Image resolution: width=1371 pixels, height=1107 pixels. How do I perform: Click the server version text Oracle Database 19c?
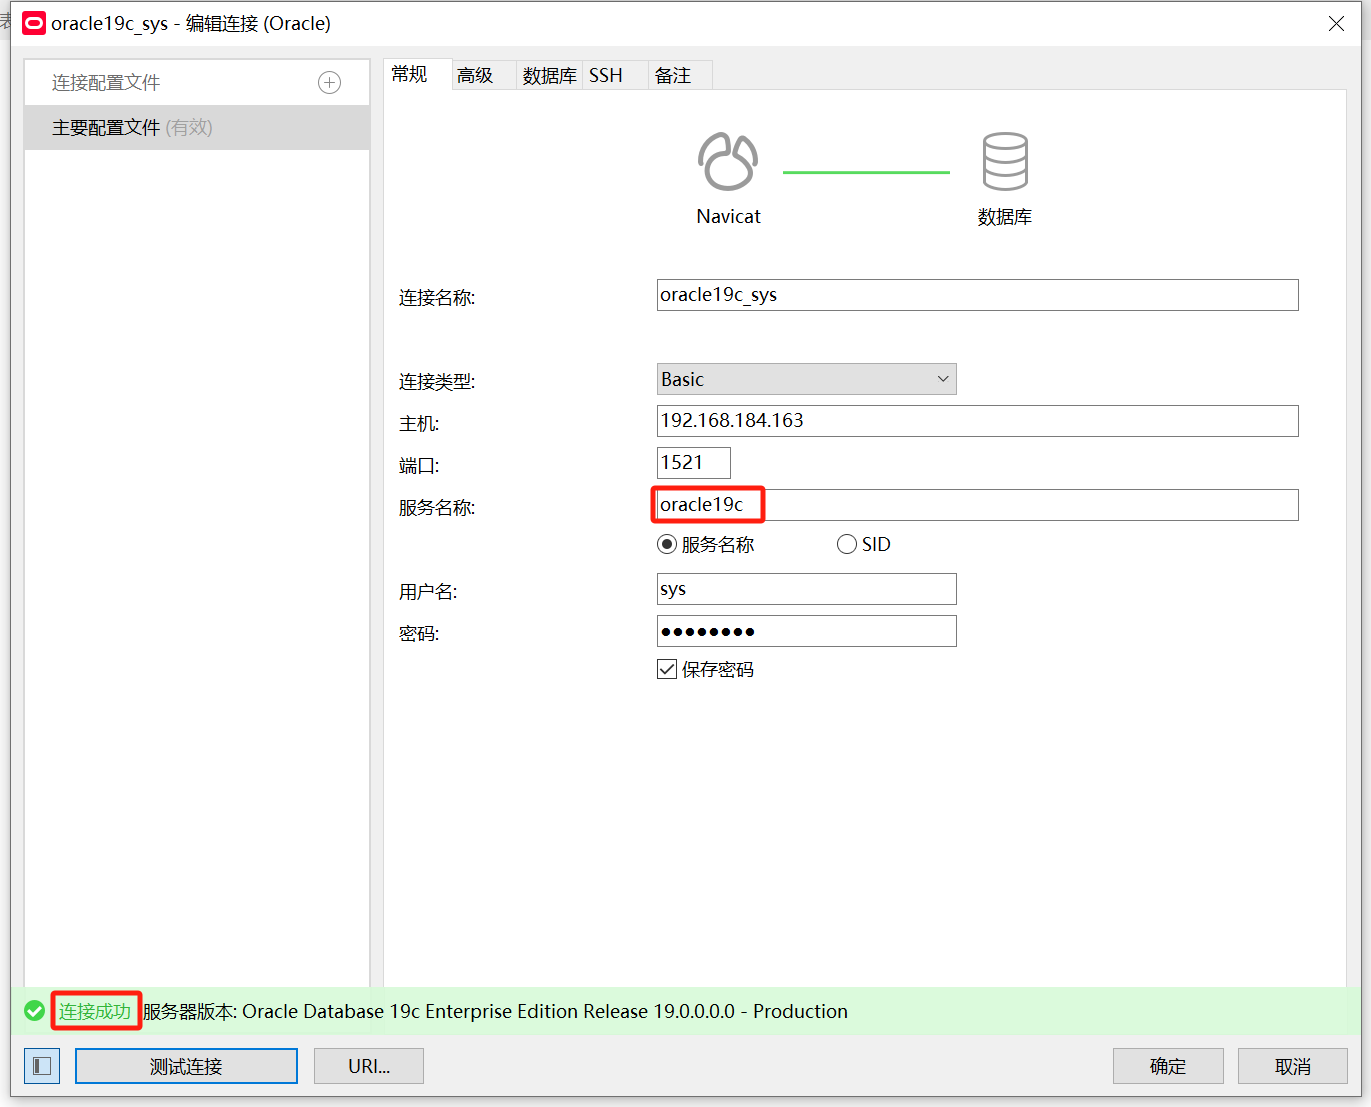point(495,1011)
